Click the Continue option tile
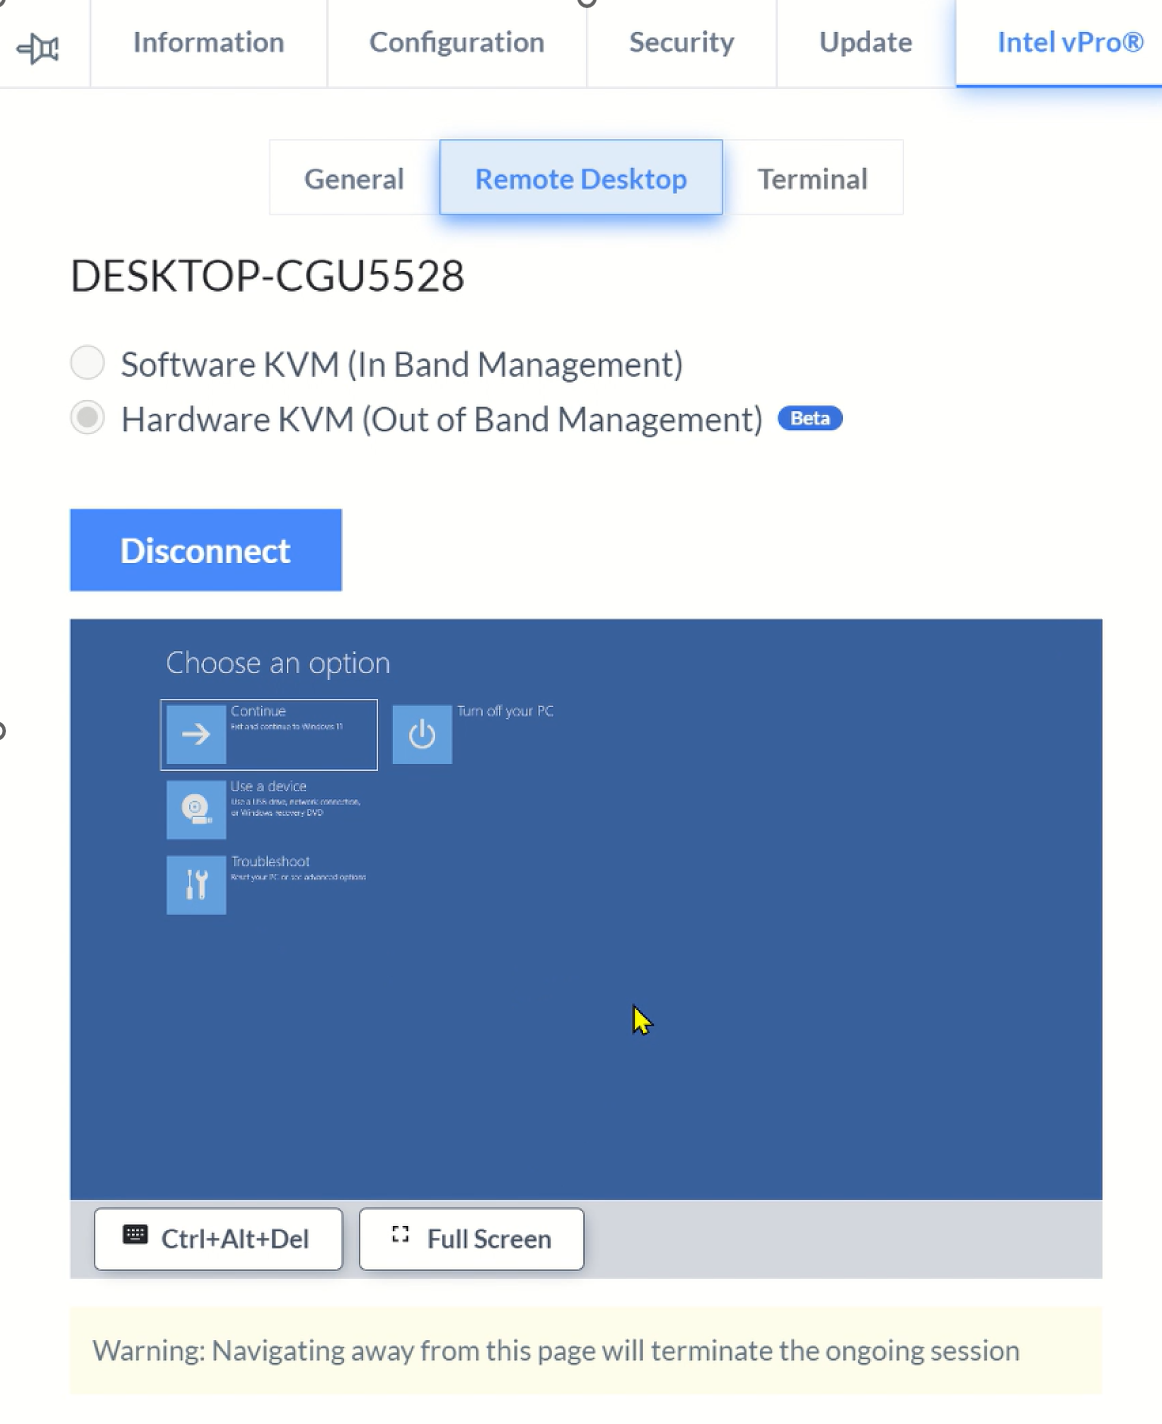The image size is (1162, 1424). pos(268,734)
